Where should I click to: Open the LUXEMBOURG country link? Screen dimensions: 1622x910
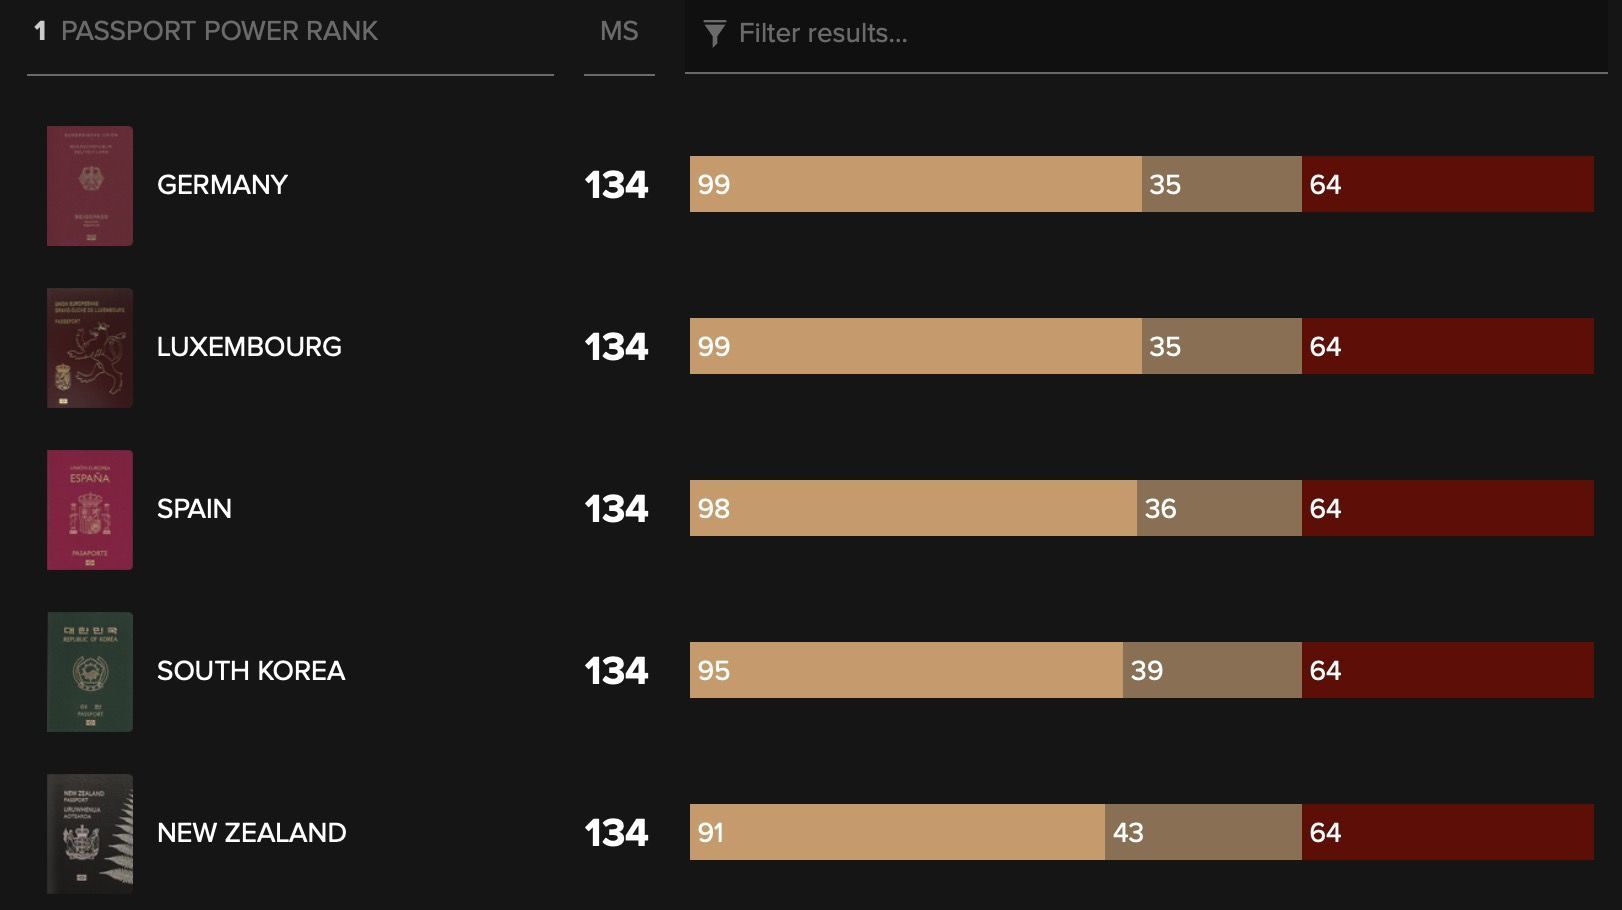tap(249, 347)
